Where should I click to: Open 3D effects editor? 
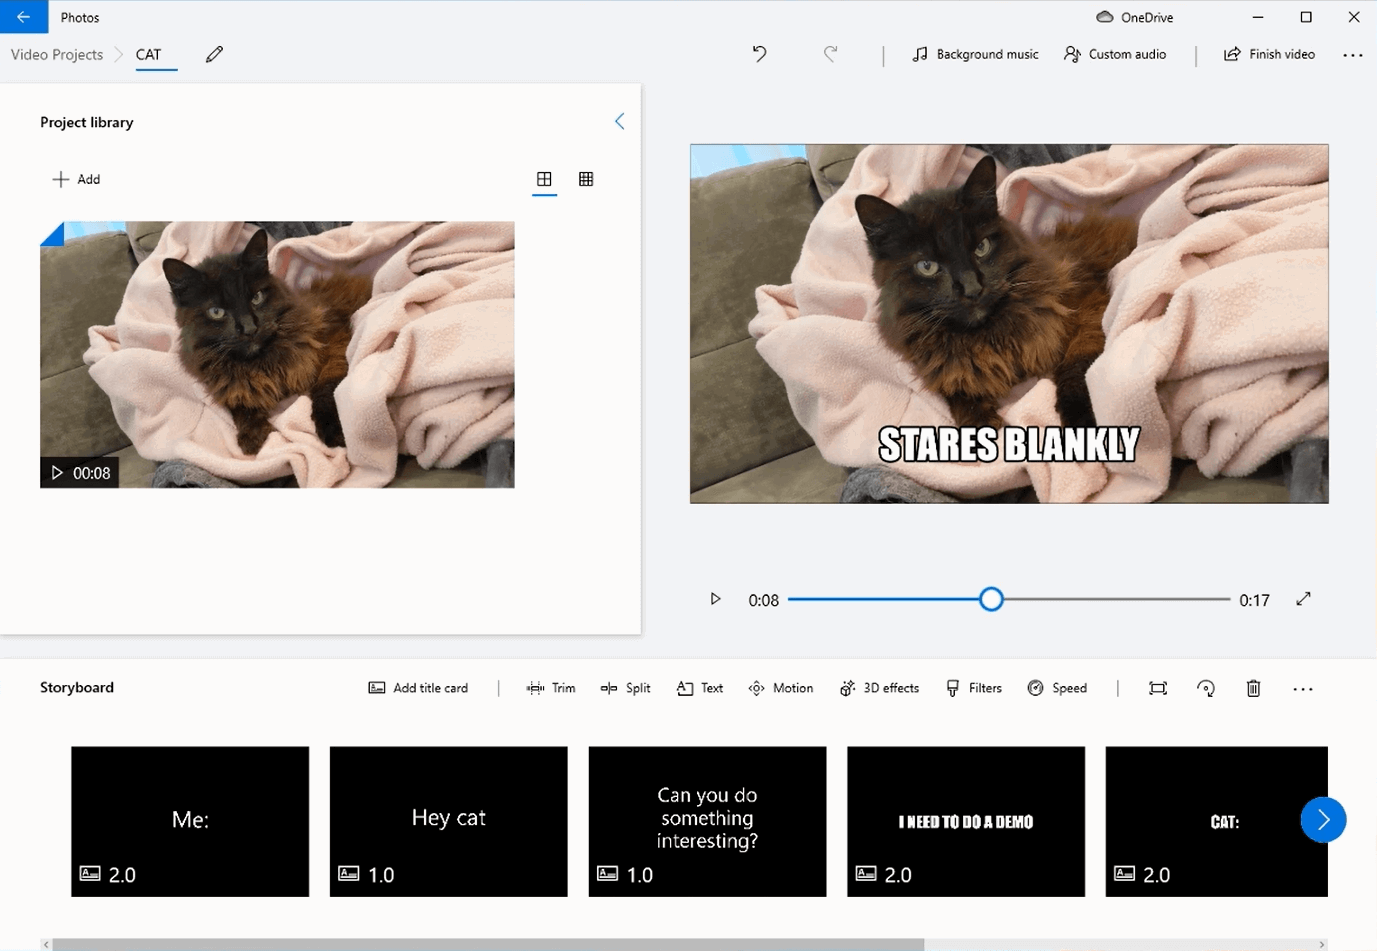879,688
